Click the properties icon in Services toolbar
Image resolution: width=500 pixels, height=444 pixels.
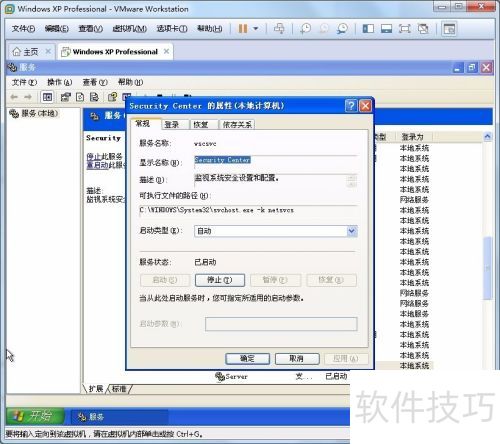[x=65, y=97]
